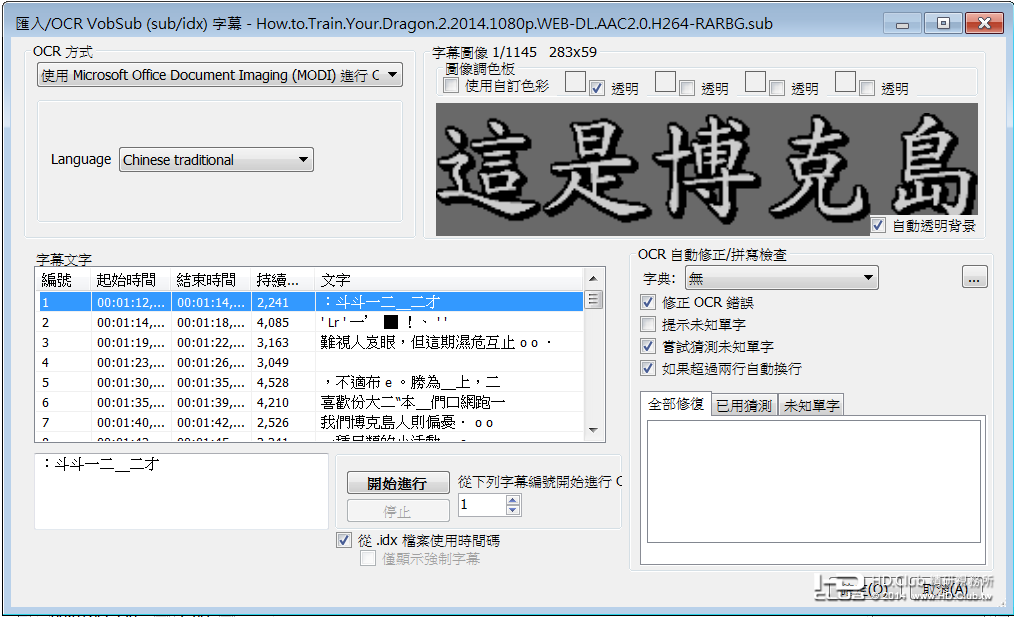Uncheck 如果超過兩行自動換行
This screenshot has height=617, width=1014.
[x=649, y=366]
